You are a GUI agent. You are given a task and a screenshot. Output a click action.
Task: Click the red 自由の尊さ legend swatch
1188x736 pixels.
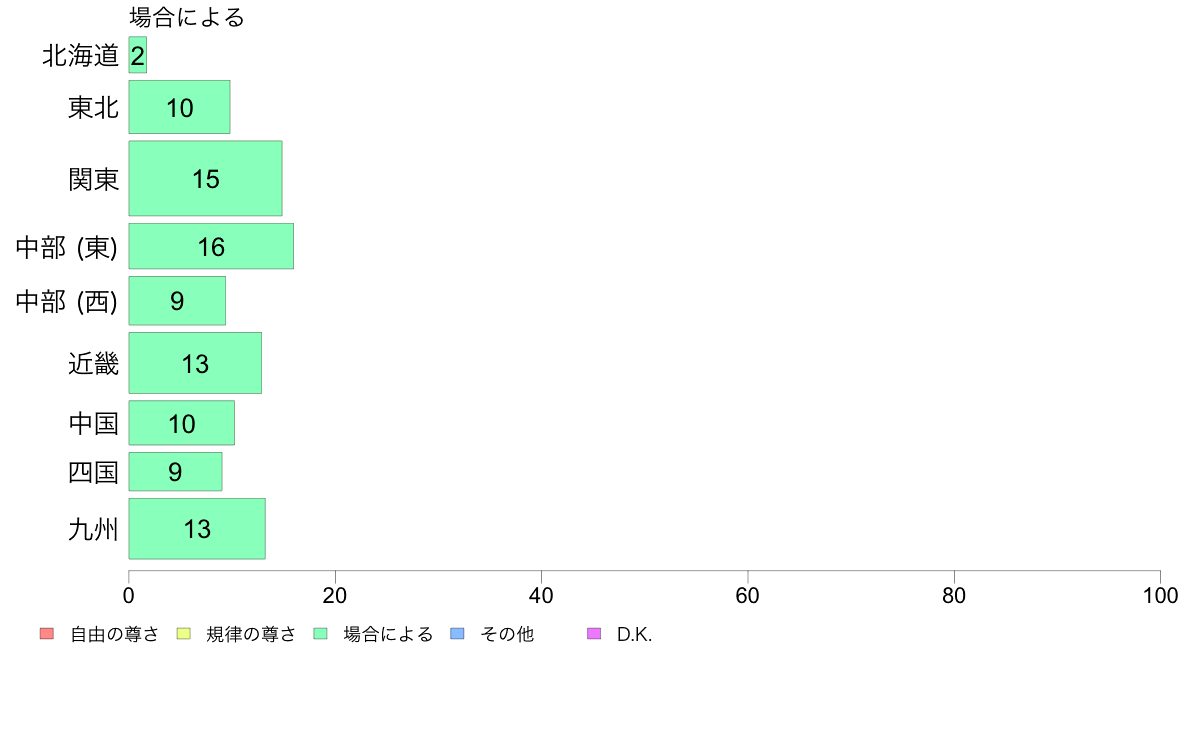tap(47, 634)
